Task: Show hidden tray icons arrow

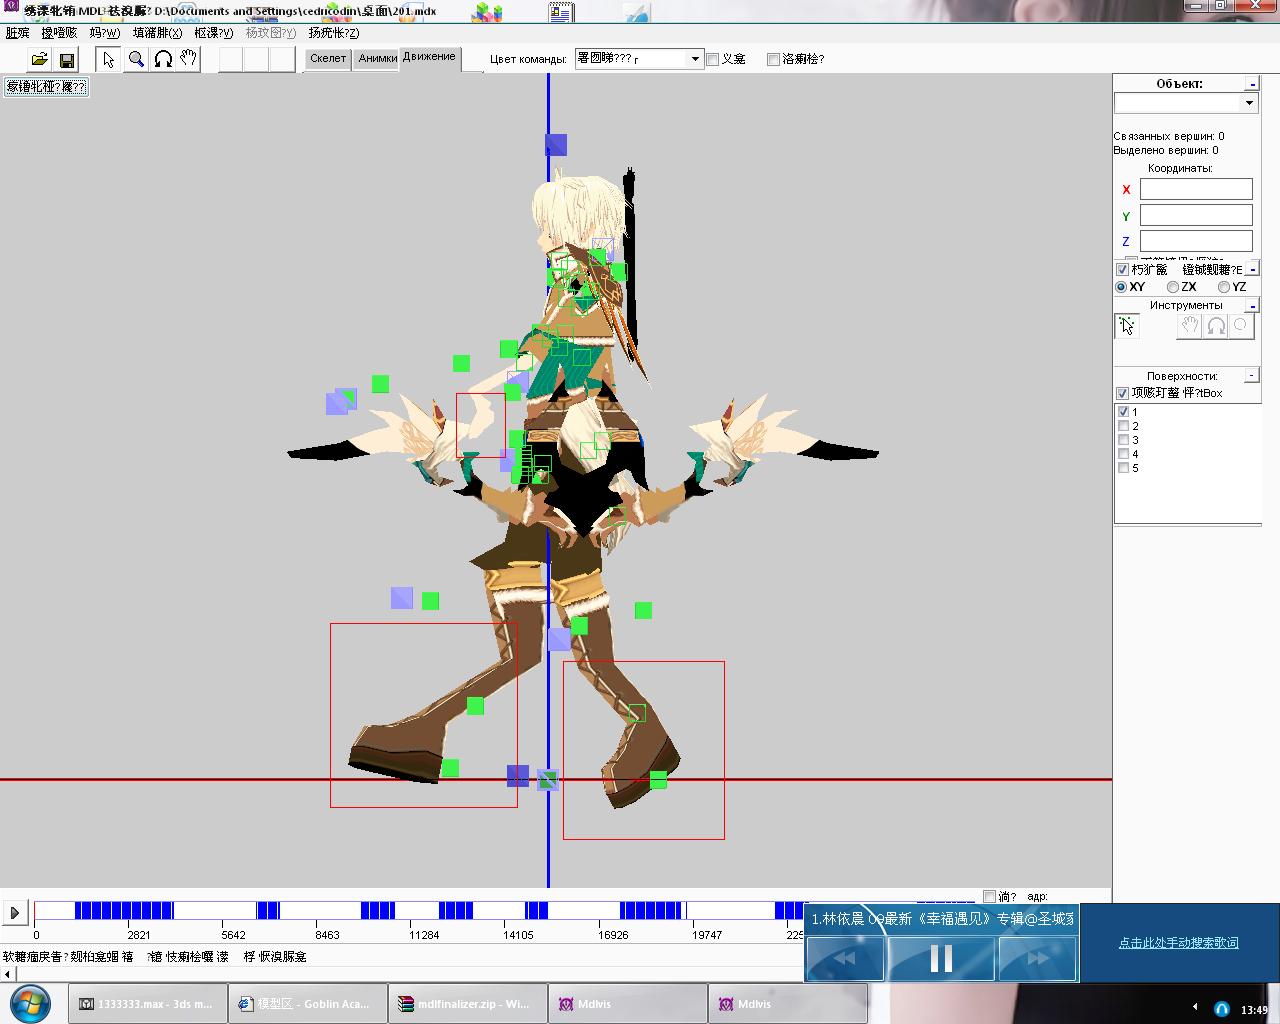Action: click(1195, 1006)
